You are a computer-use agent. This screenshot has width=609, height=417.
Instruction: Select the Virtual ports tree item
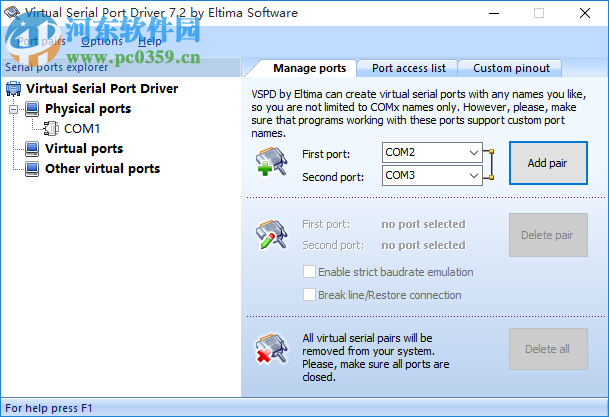84,149
